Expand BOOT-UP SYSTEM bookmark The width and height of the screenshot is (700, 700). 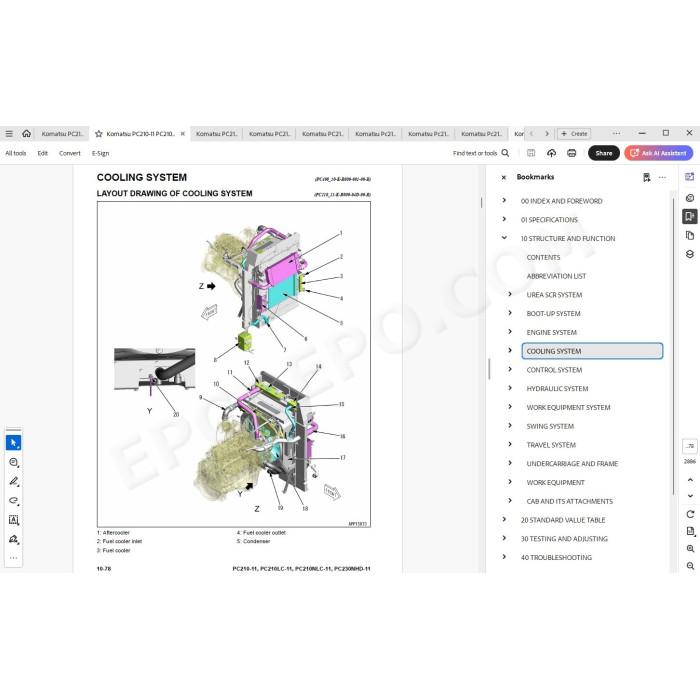(510, 313)
